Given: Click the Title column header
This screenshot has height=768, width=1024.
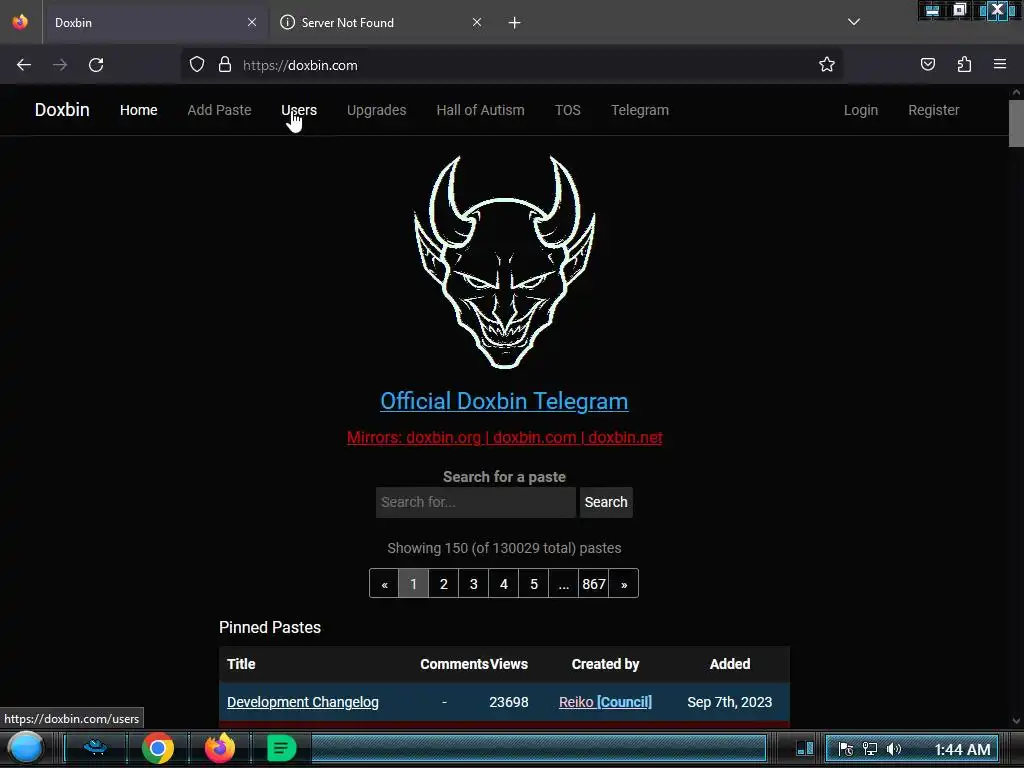Looking at the screenshot, I should [x=241, y=664].
